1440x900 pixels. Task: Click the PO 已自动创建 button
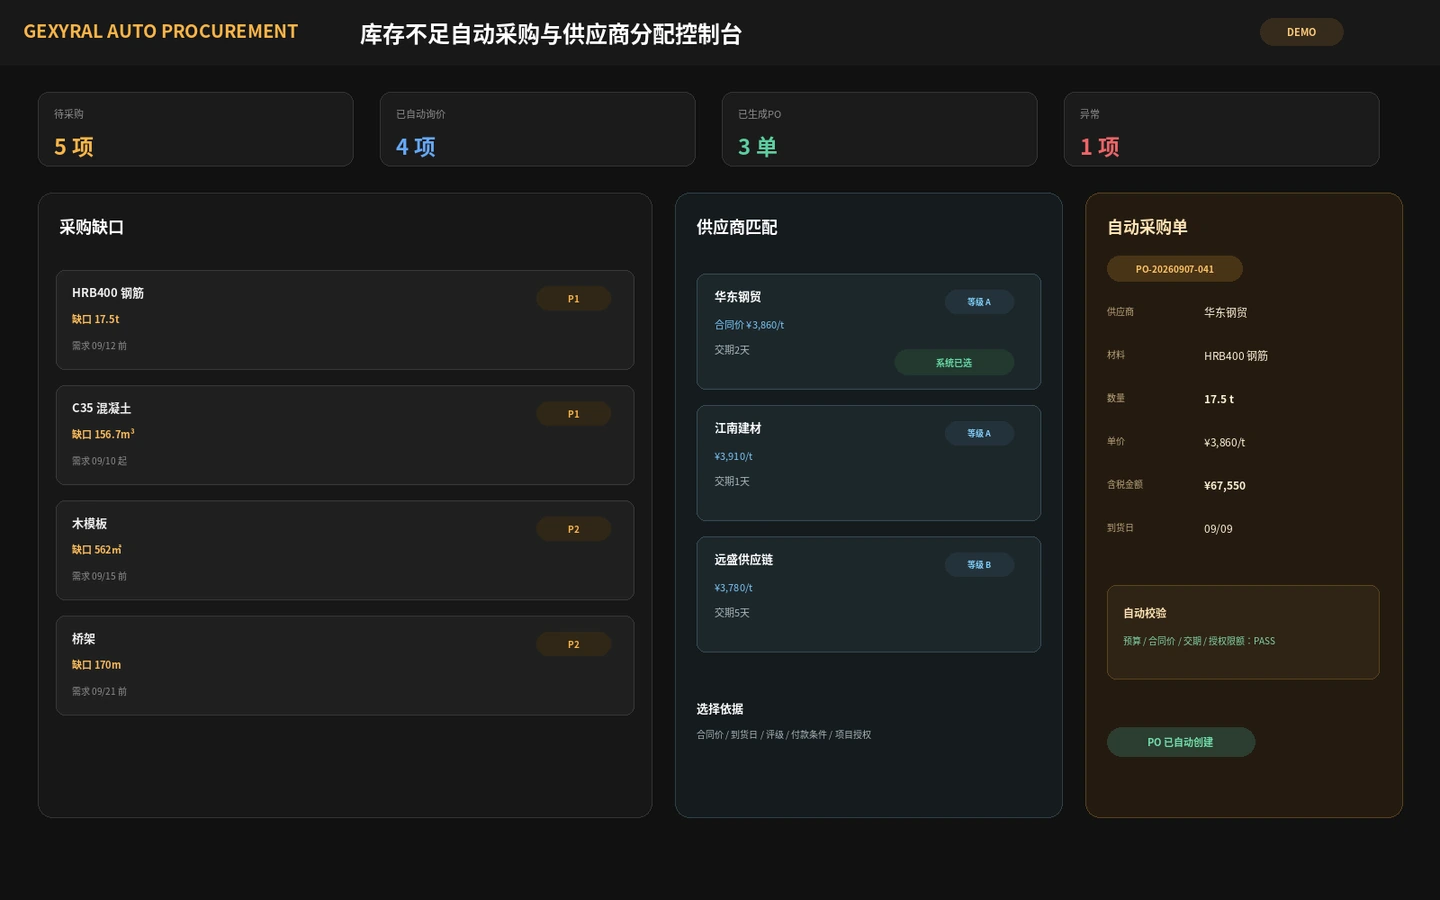click(1180, 742)
